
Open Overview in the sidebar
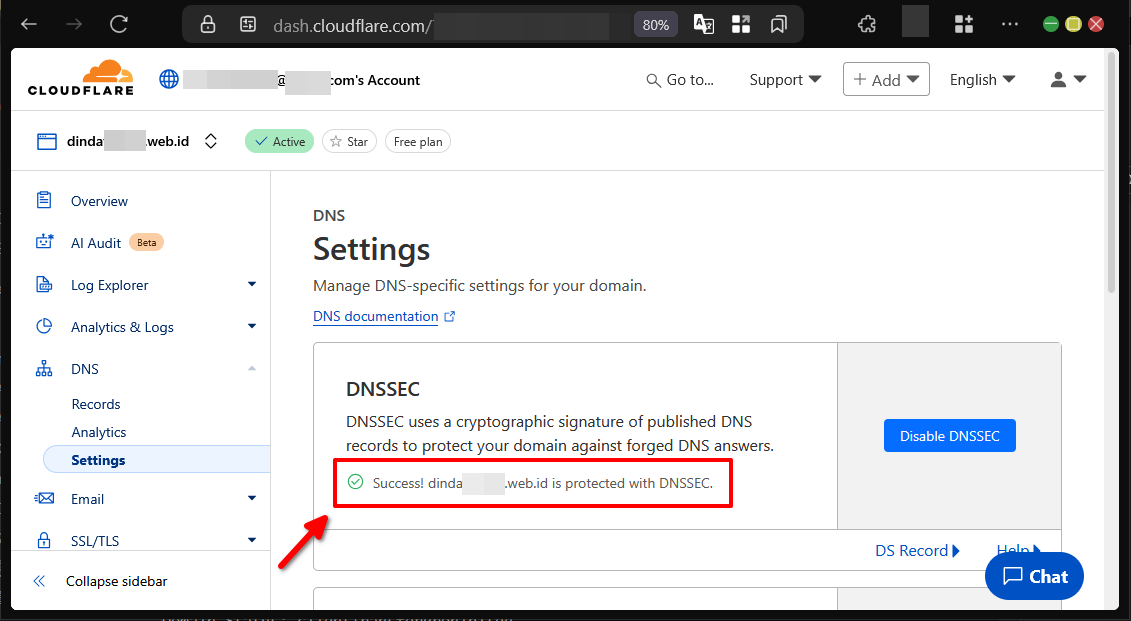point(99,201)
